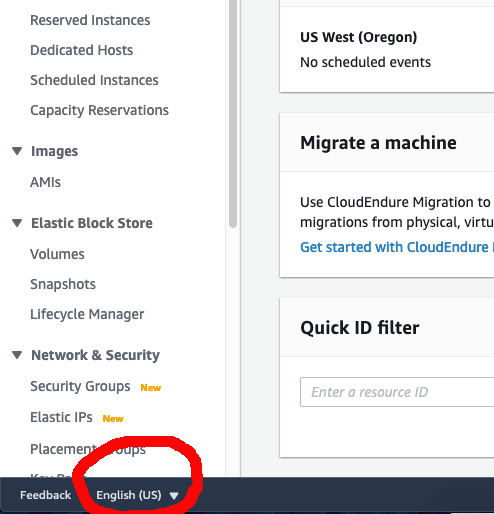
Task: Follow Get started with CloudEndure link
Action: point(397,247)
